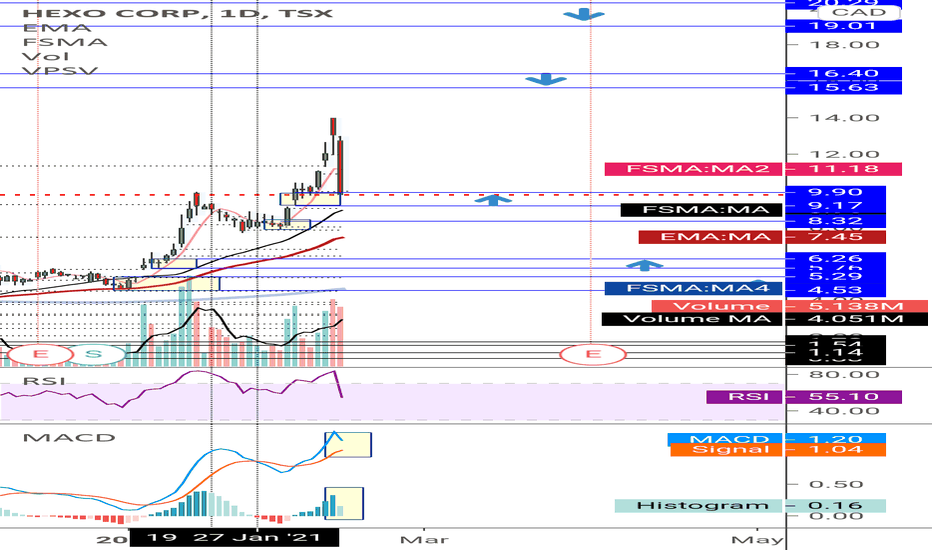Click the 9.17 price label
The image size is (932, 550).
point(836,206)
